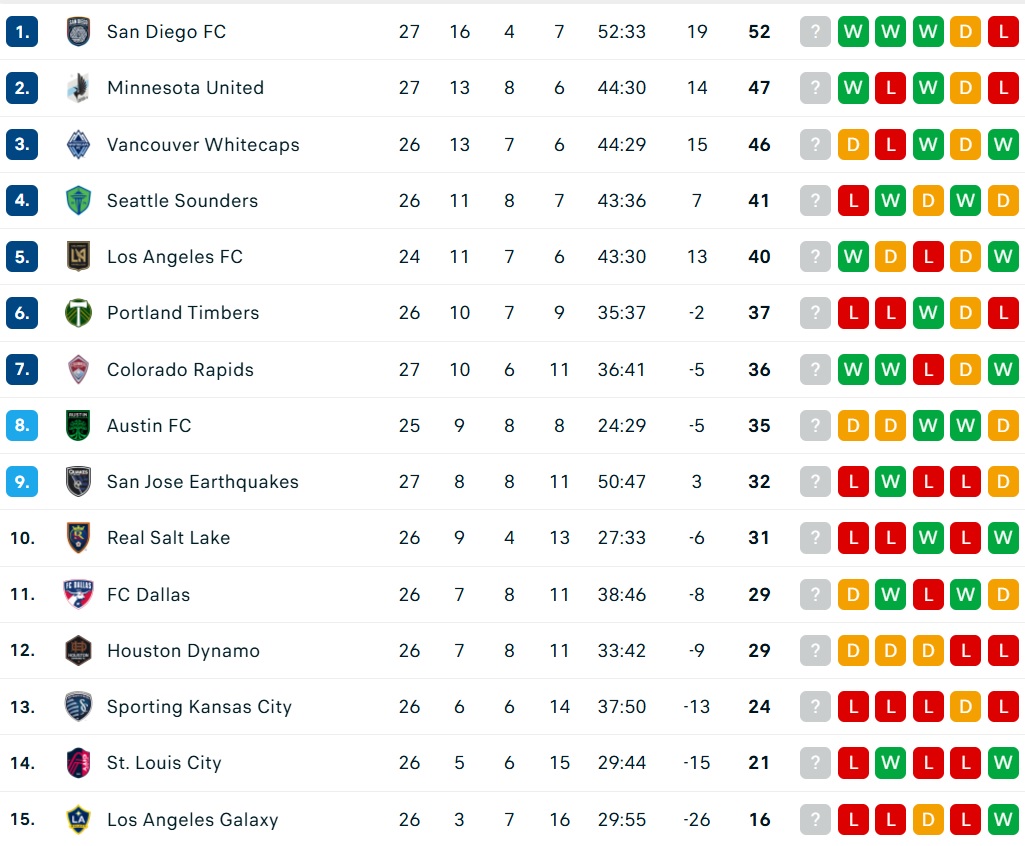
Task: Click St. Louis City team name
Action: point(164,763)
